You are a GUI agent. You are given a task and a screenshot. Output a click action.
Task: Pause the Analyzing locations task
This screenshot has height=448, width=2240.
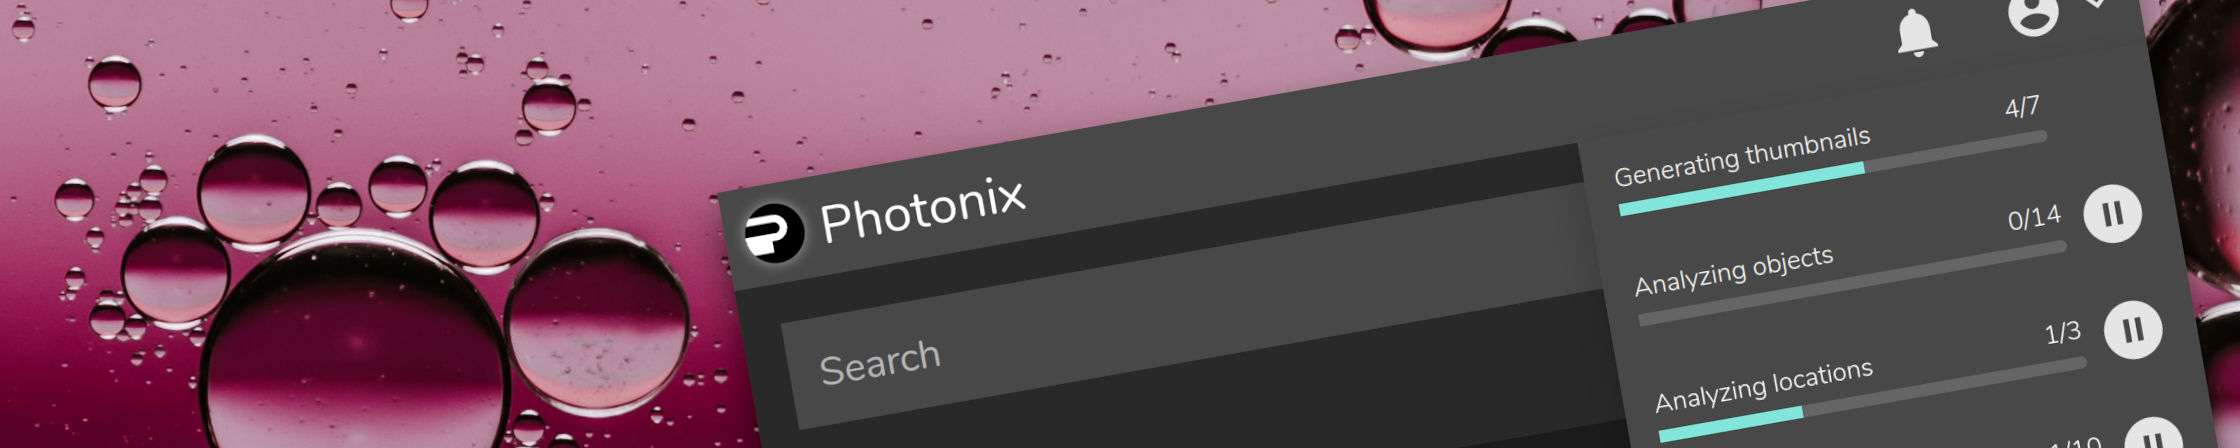click(2133, 329)
